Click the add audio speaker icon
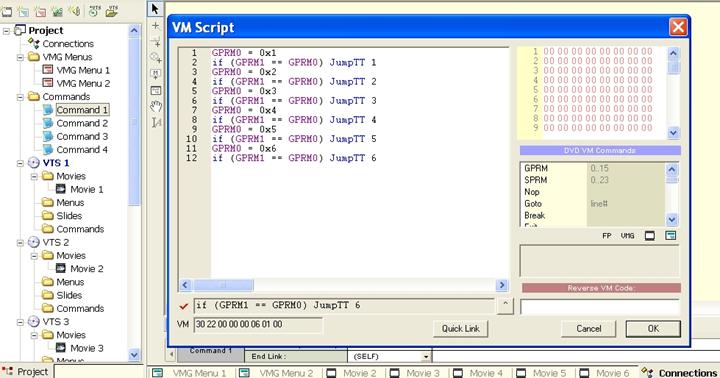The width and height of the screenshot is (720, 378). [x=74, y=11]
